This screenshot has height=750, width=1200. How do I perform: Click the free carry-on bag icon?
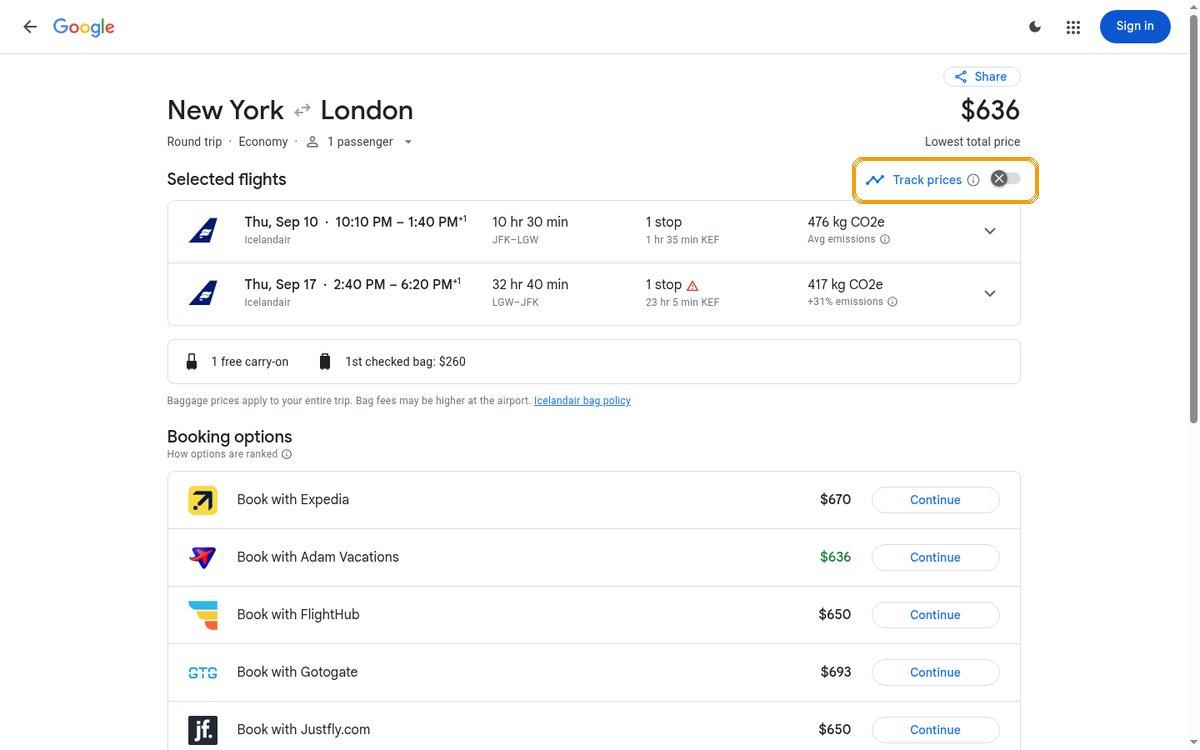click(192, 362)
